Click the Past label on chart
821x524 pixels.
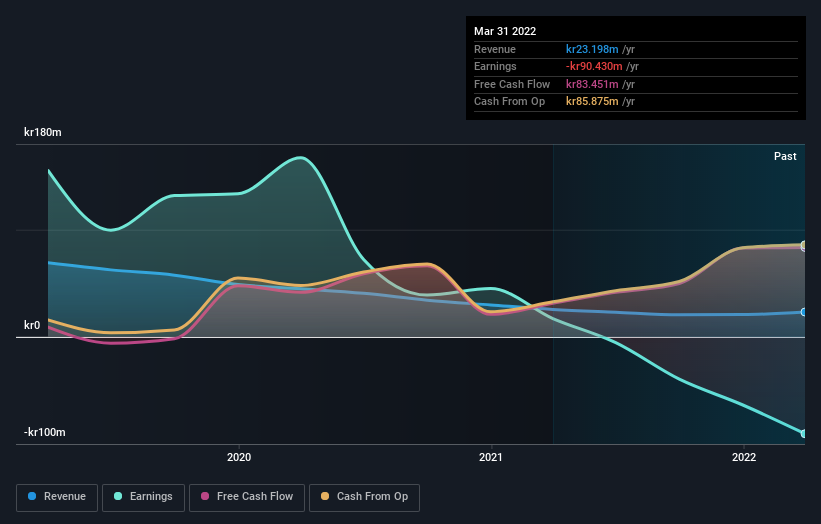click(785, 156)
